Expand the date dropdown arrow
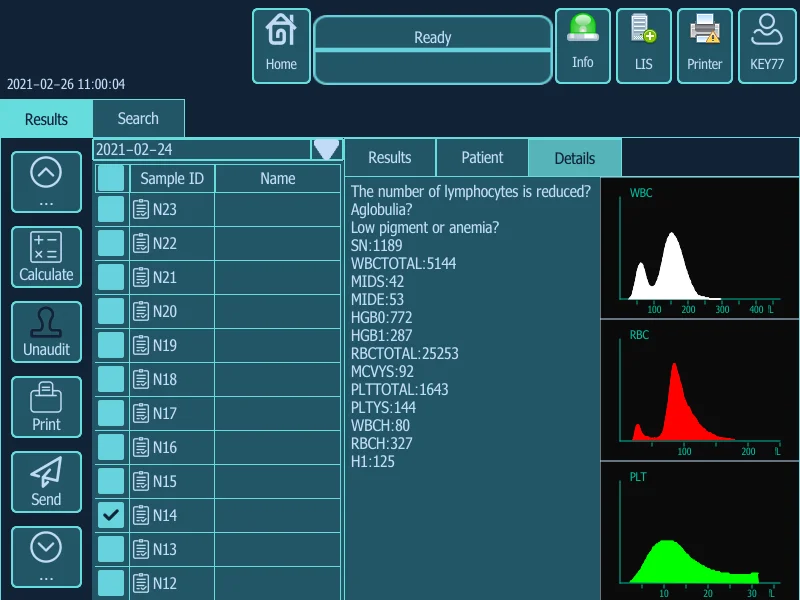 point(327,149)
